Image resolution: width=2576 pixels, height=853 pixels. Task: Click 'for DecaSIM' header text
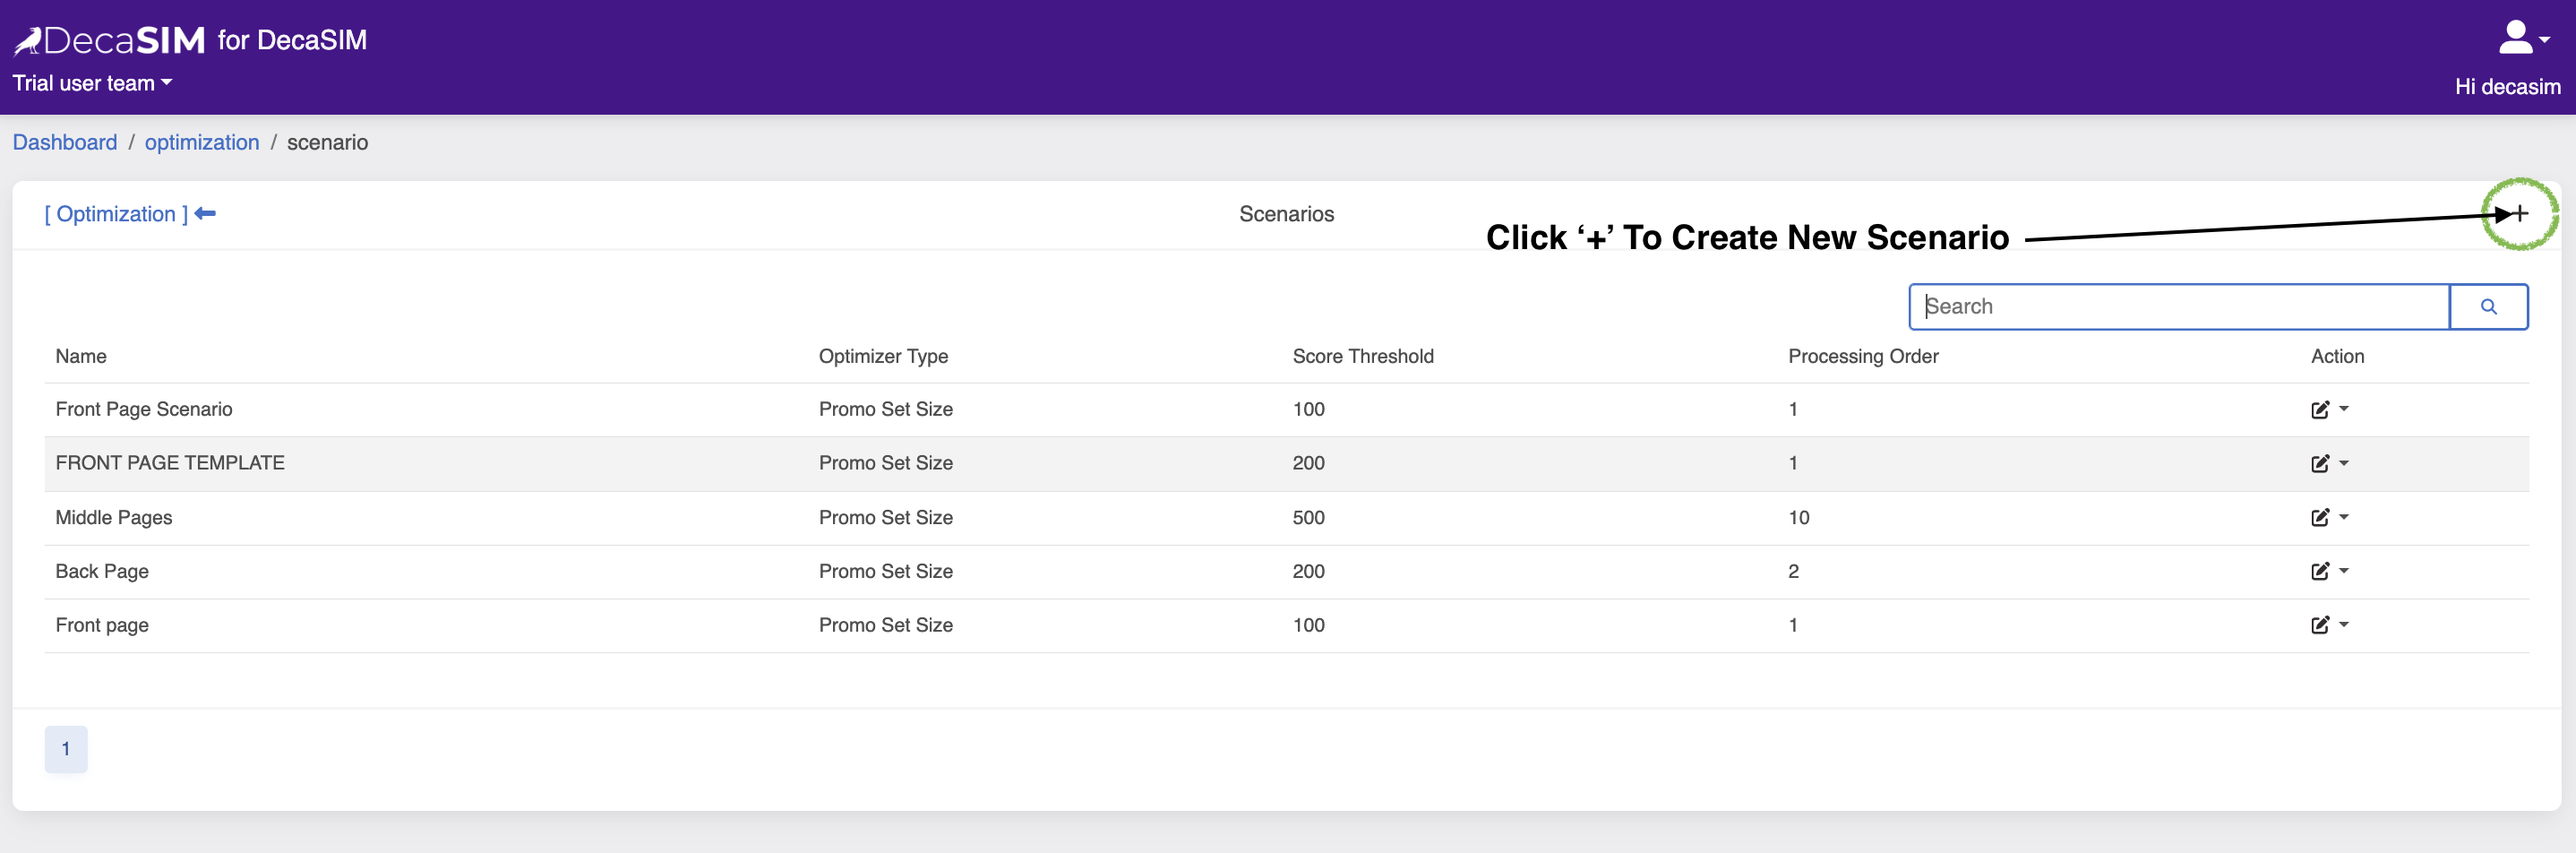pyautogui.click(x=292, y=40)
